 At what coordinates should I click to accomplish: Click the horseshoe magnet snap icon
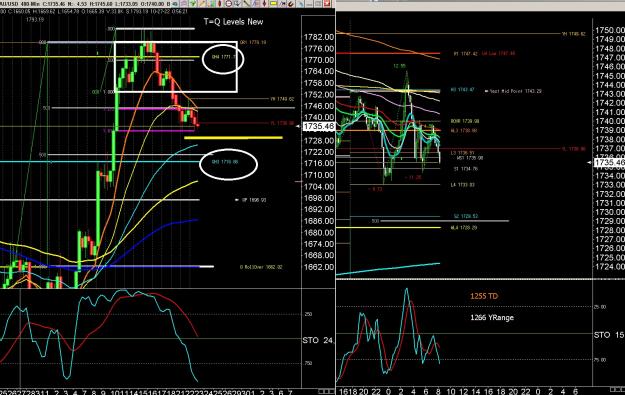(291, 4)
